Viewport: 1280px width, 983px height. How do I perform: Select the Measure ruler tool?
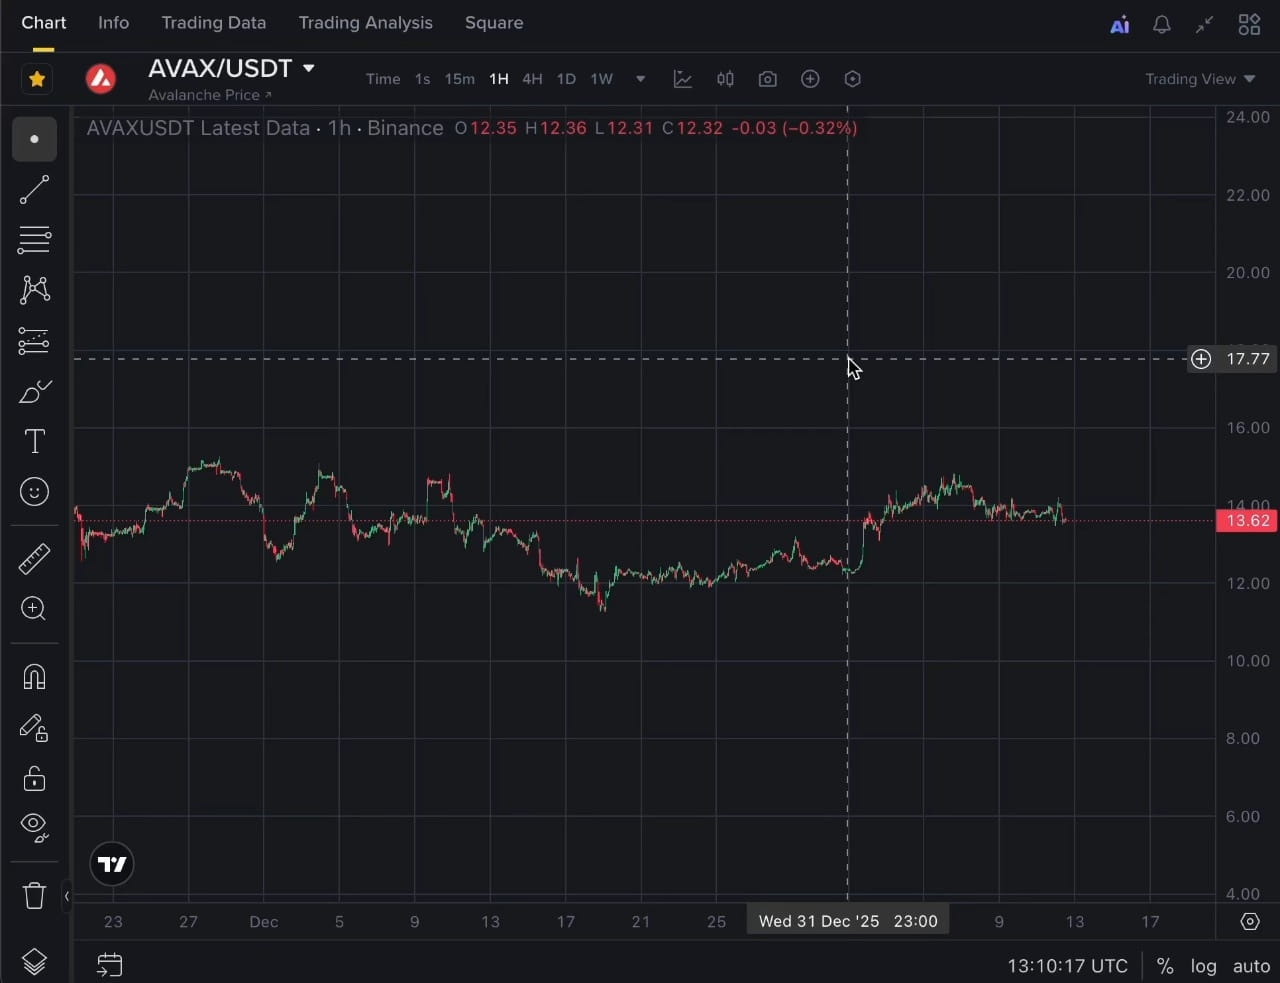33,558
